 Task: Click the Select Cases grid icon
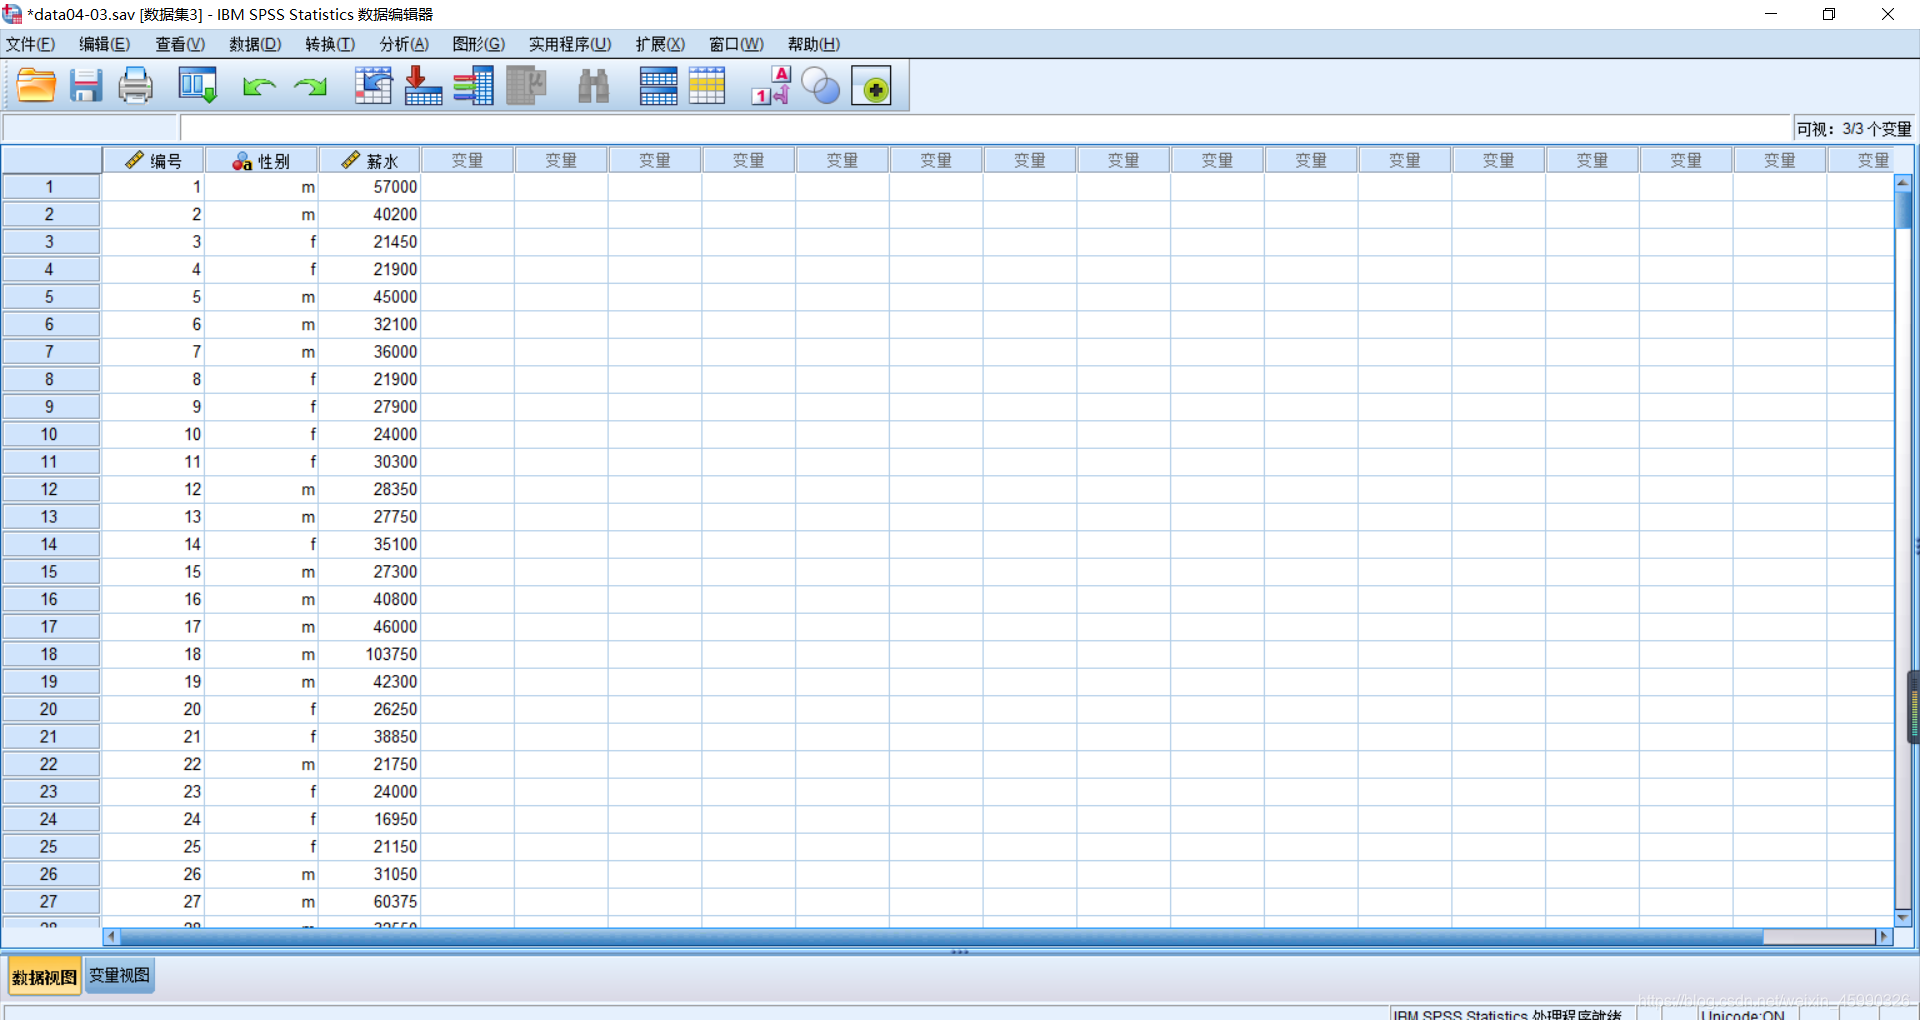point(707,86)
